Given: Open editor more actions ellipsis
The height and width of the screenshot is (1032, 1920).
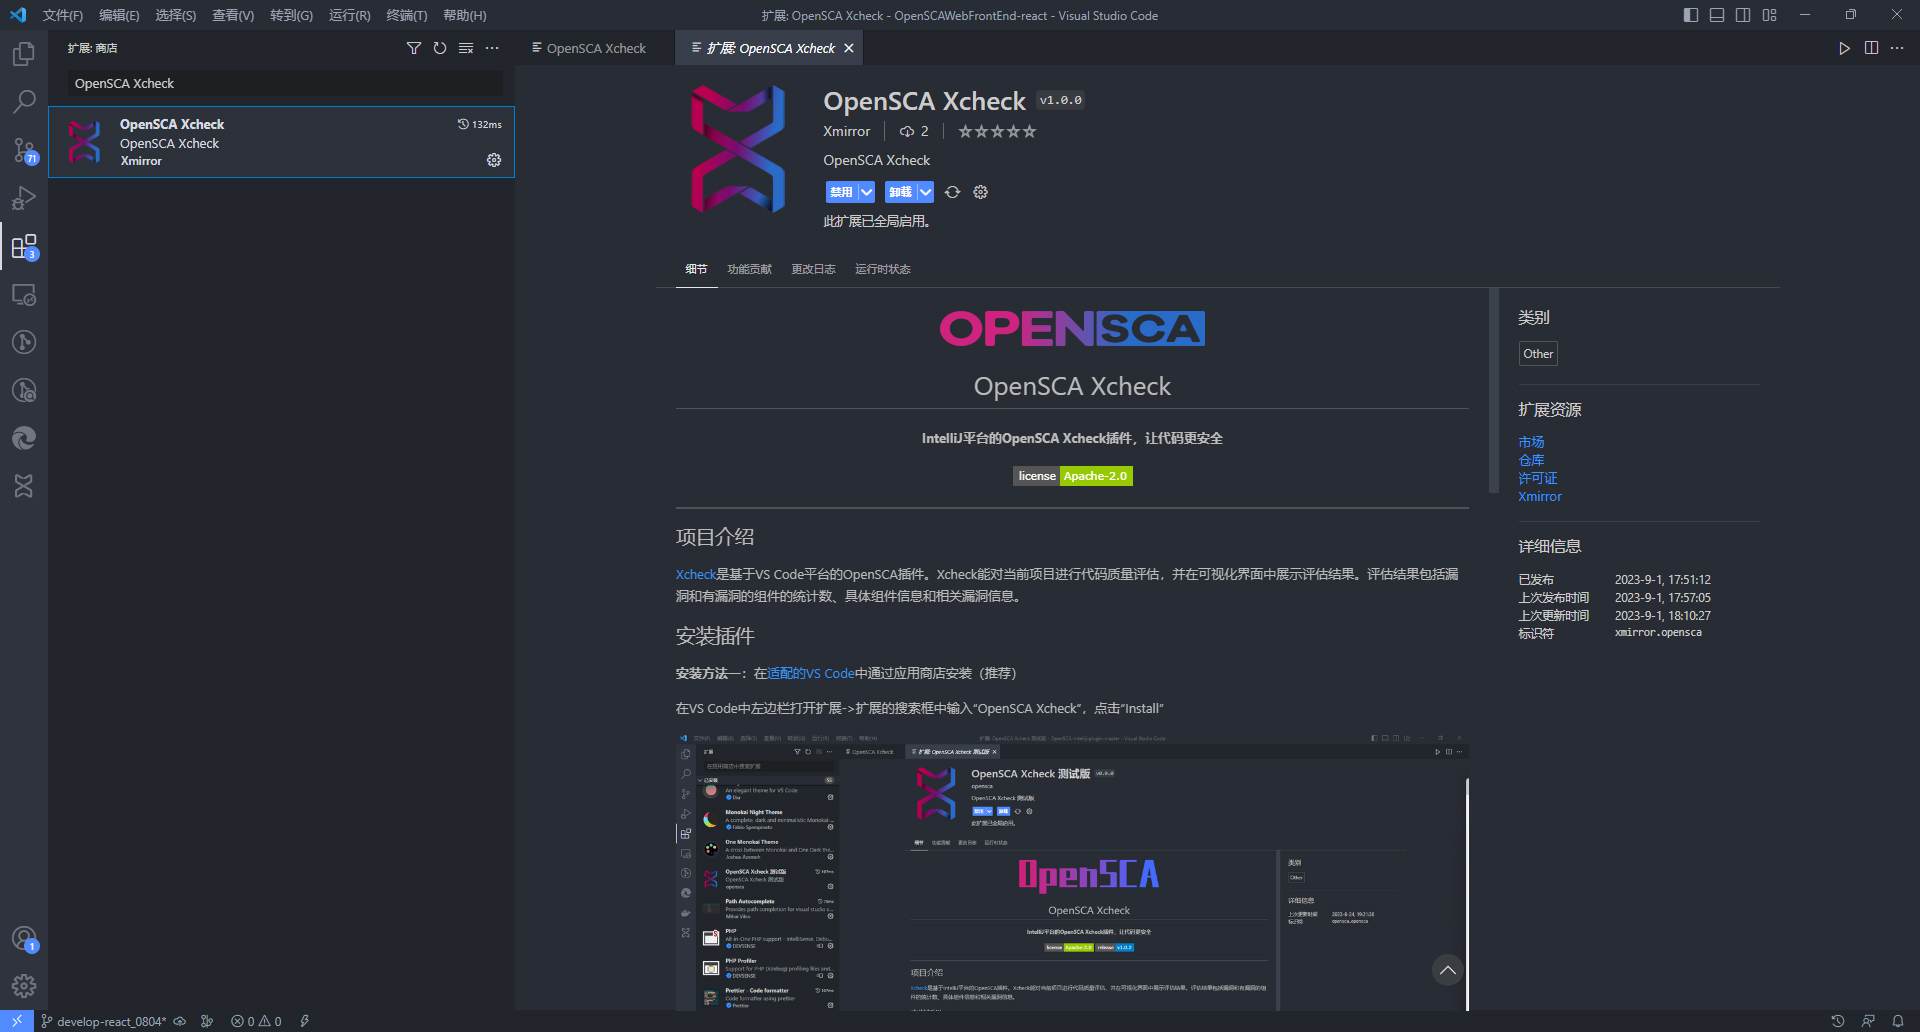Looking at the screenshot, I should click(x=1897, y=48).
